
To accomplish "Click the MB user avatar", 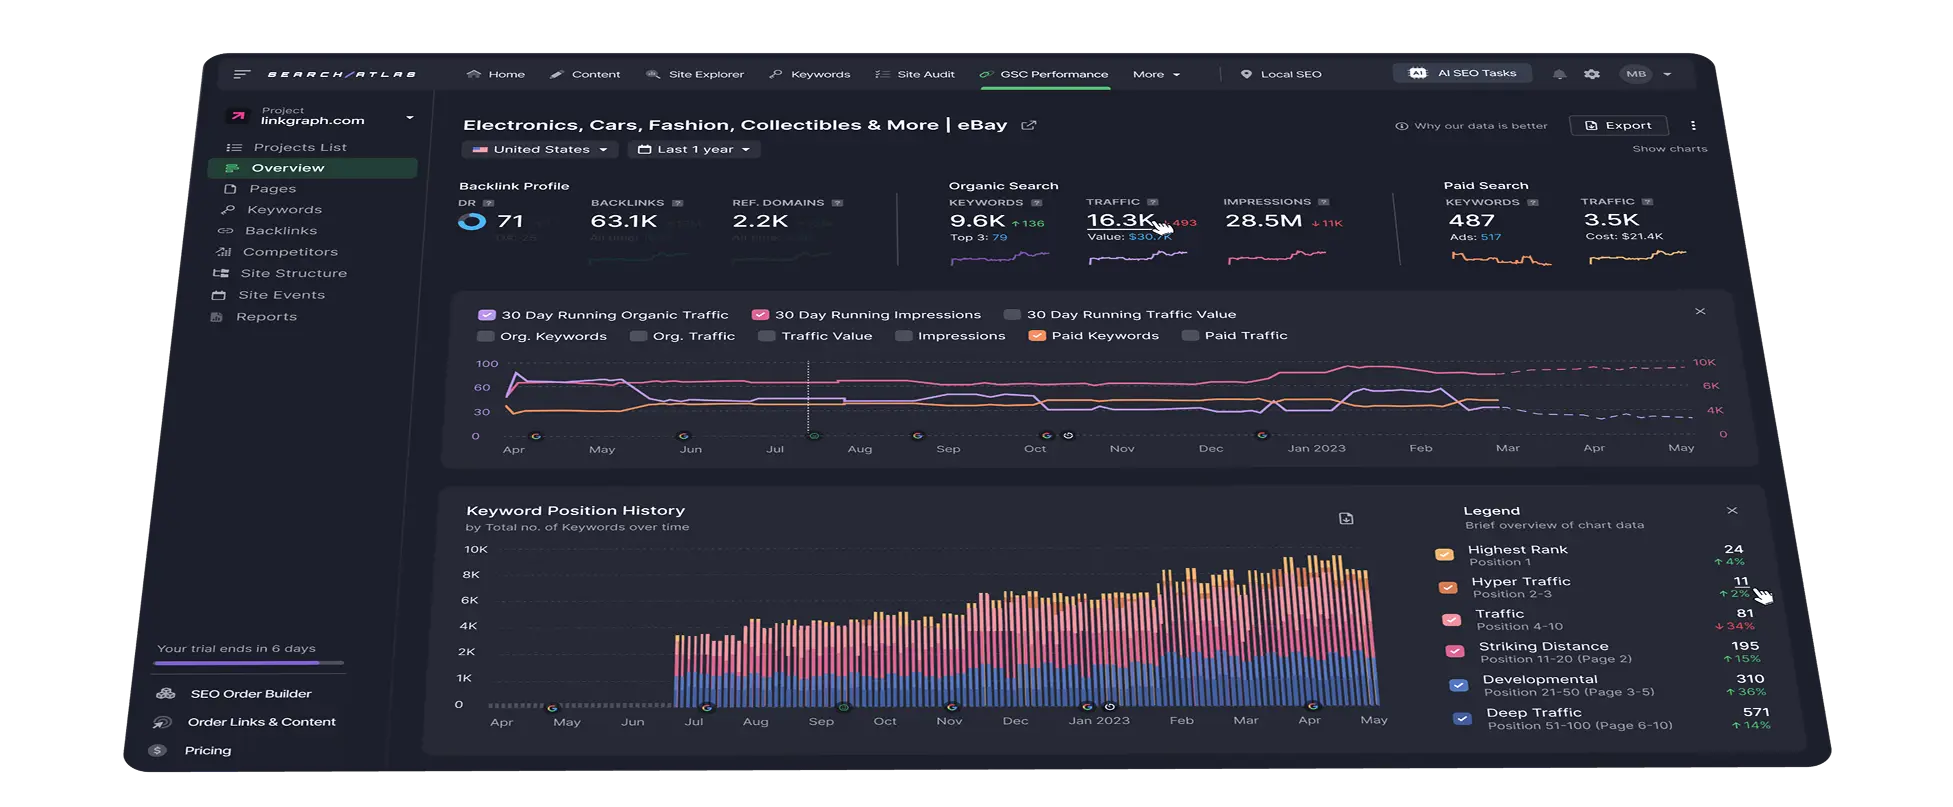I will [x=1636, y=74].
